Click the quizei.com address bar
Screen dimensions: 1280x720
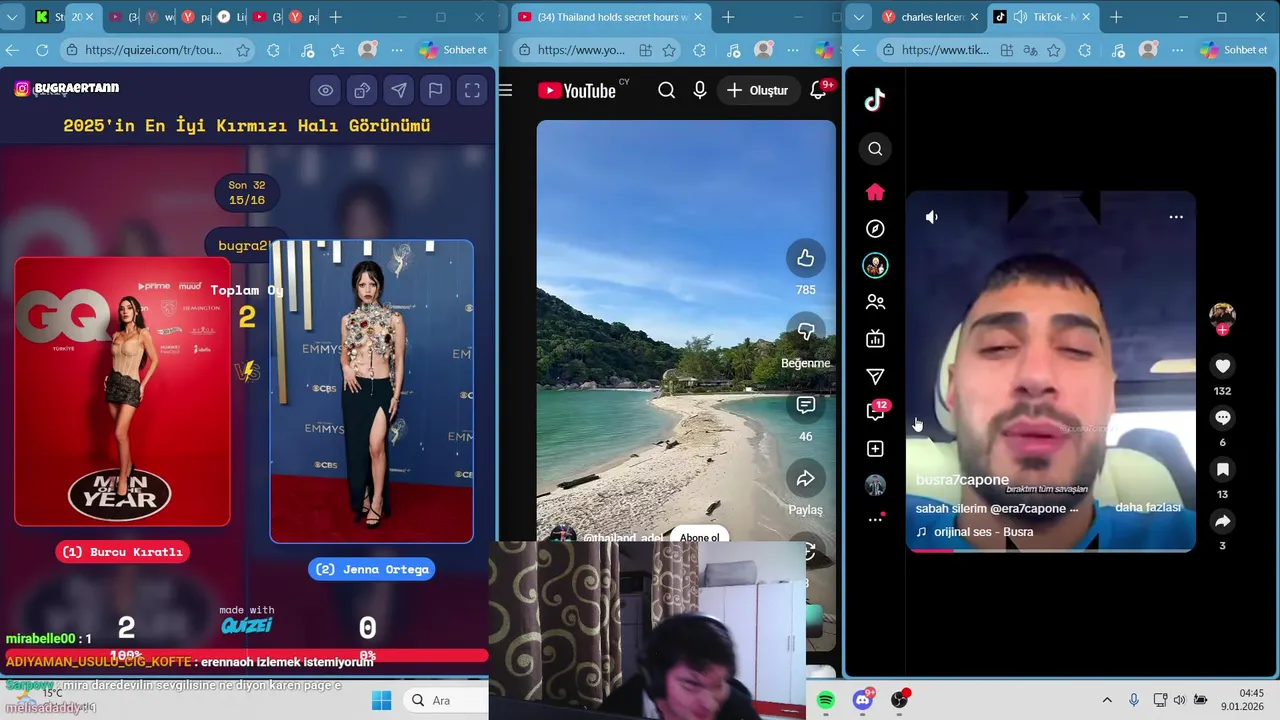(155, 50)
